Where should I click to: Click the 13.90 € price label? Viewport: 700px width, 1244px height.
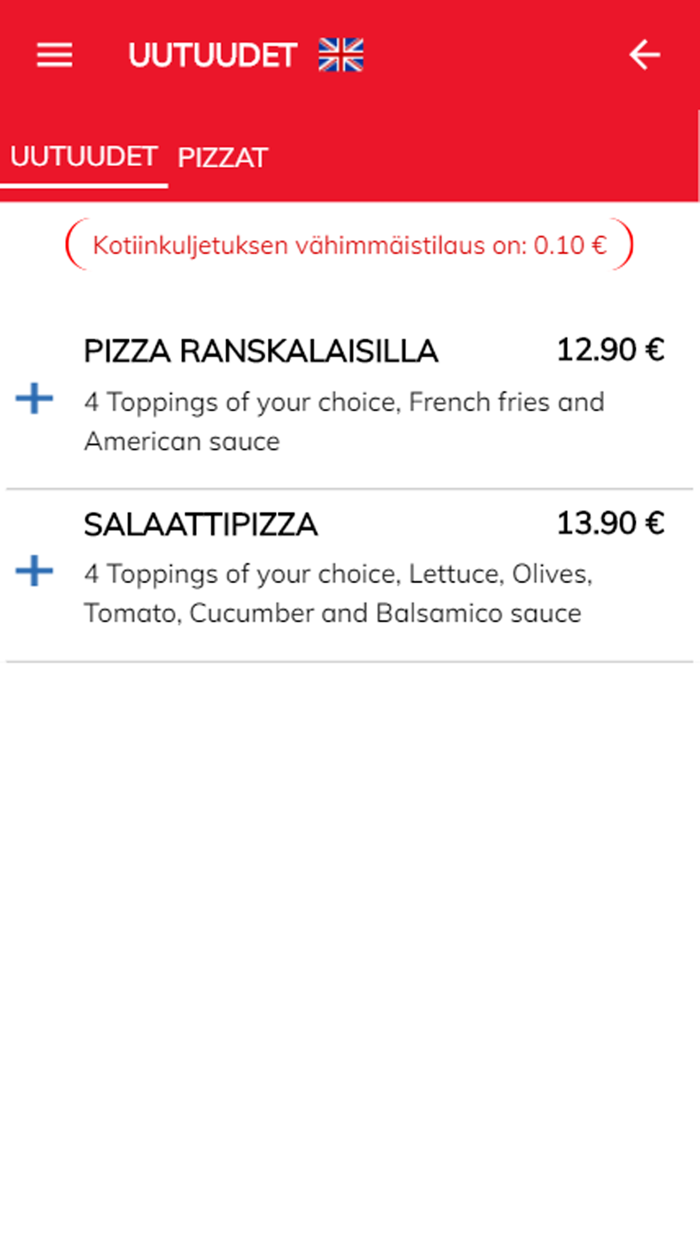click(x=612, y=523)
